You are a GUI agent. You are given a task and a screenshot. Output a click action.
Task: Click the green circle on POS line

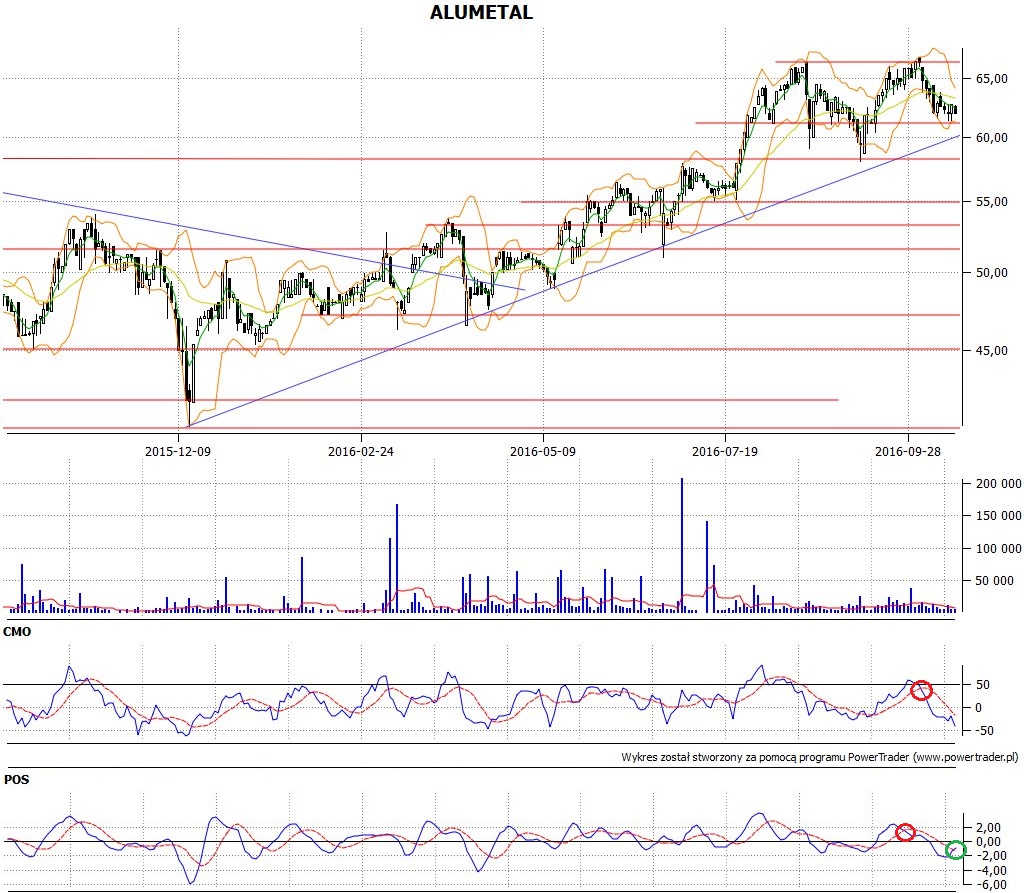[x=955, y=850]
